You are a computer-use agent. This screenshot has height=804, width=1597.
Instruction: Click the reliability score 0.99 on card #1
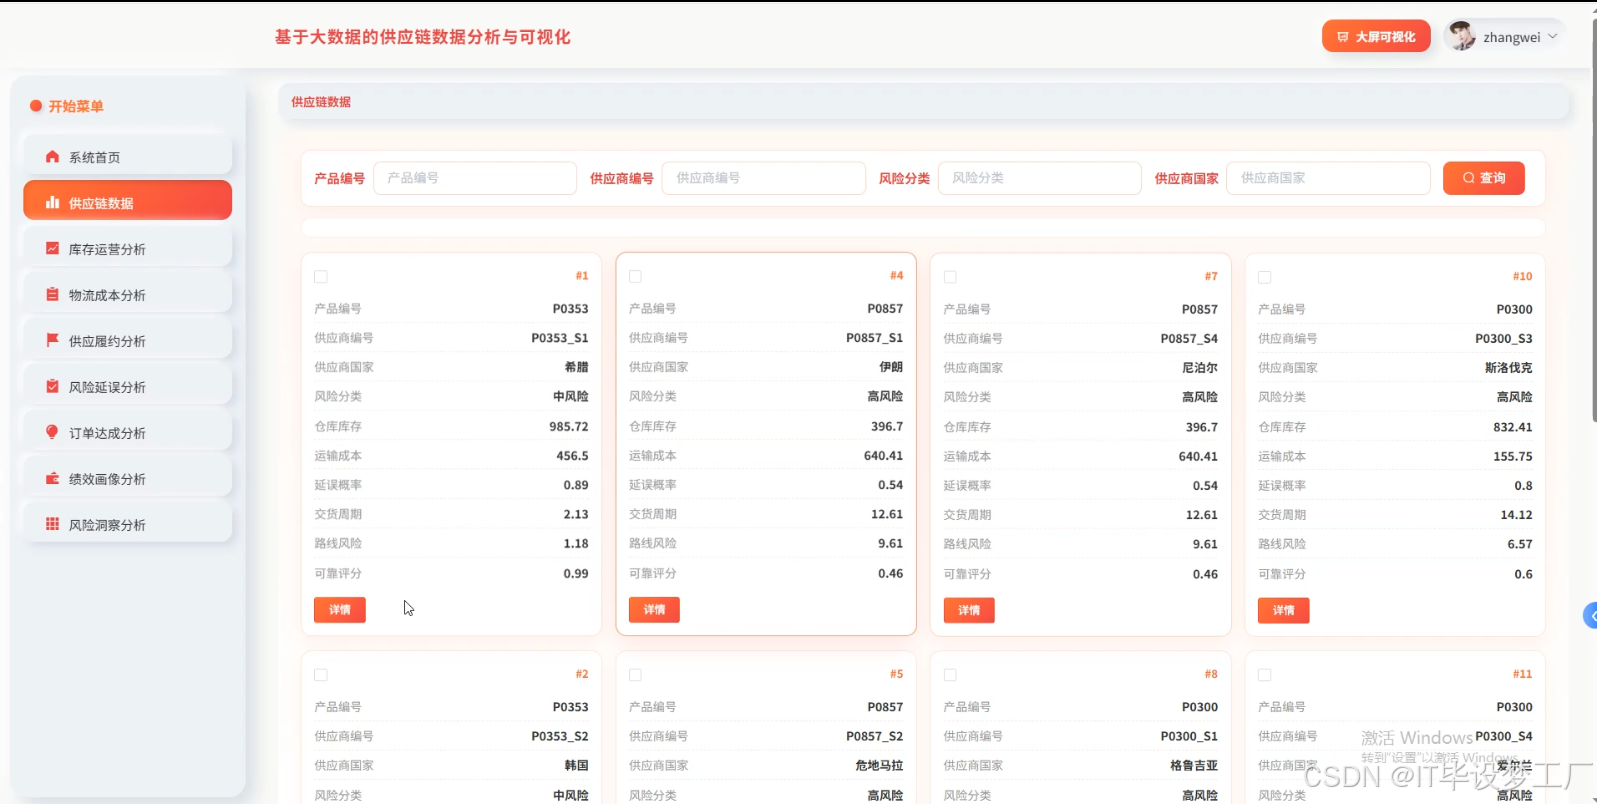point(576,573)
